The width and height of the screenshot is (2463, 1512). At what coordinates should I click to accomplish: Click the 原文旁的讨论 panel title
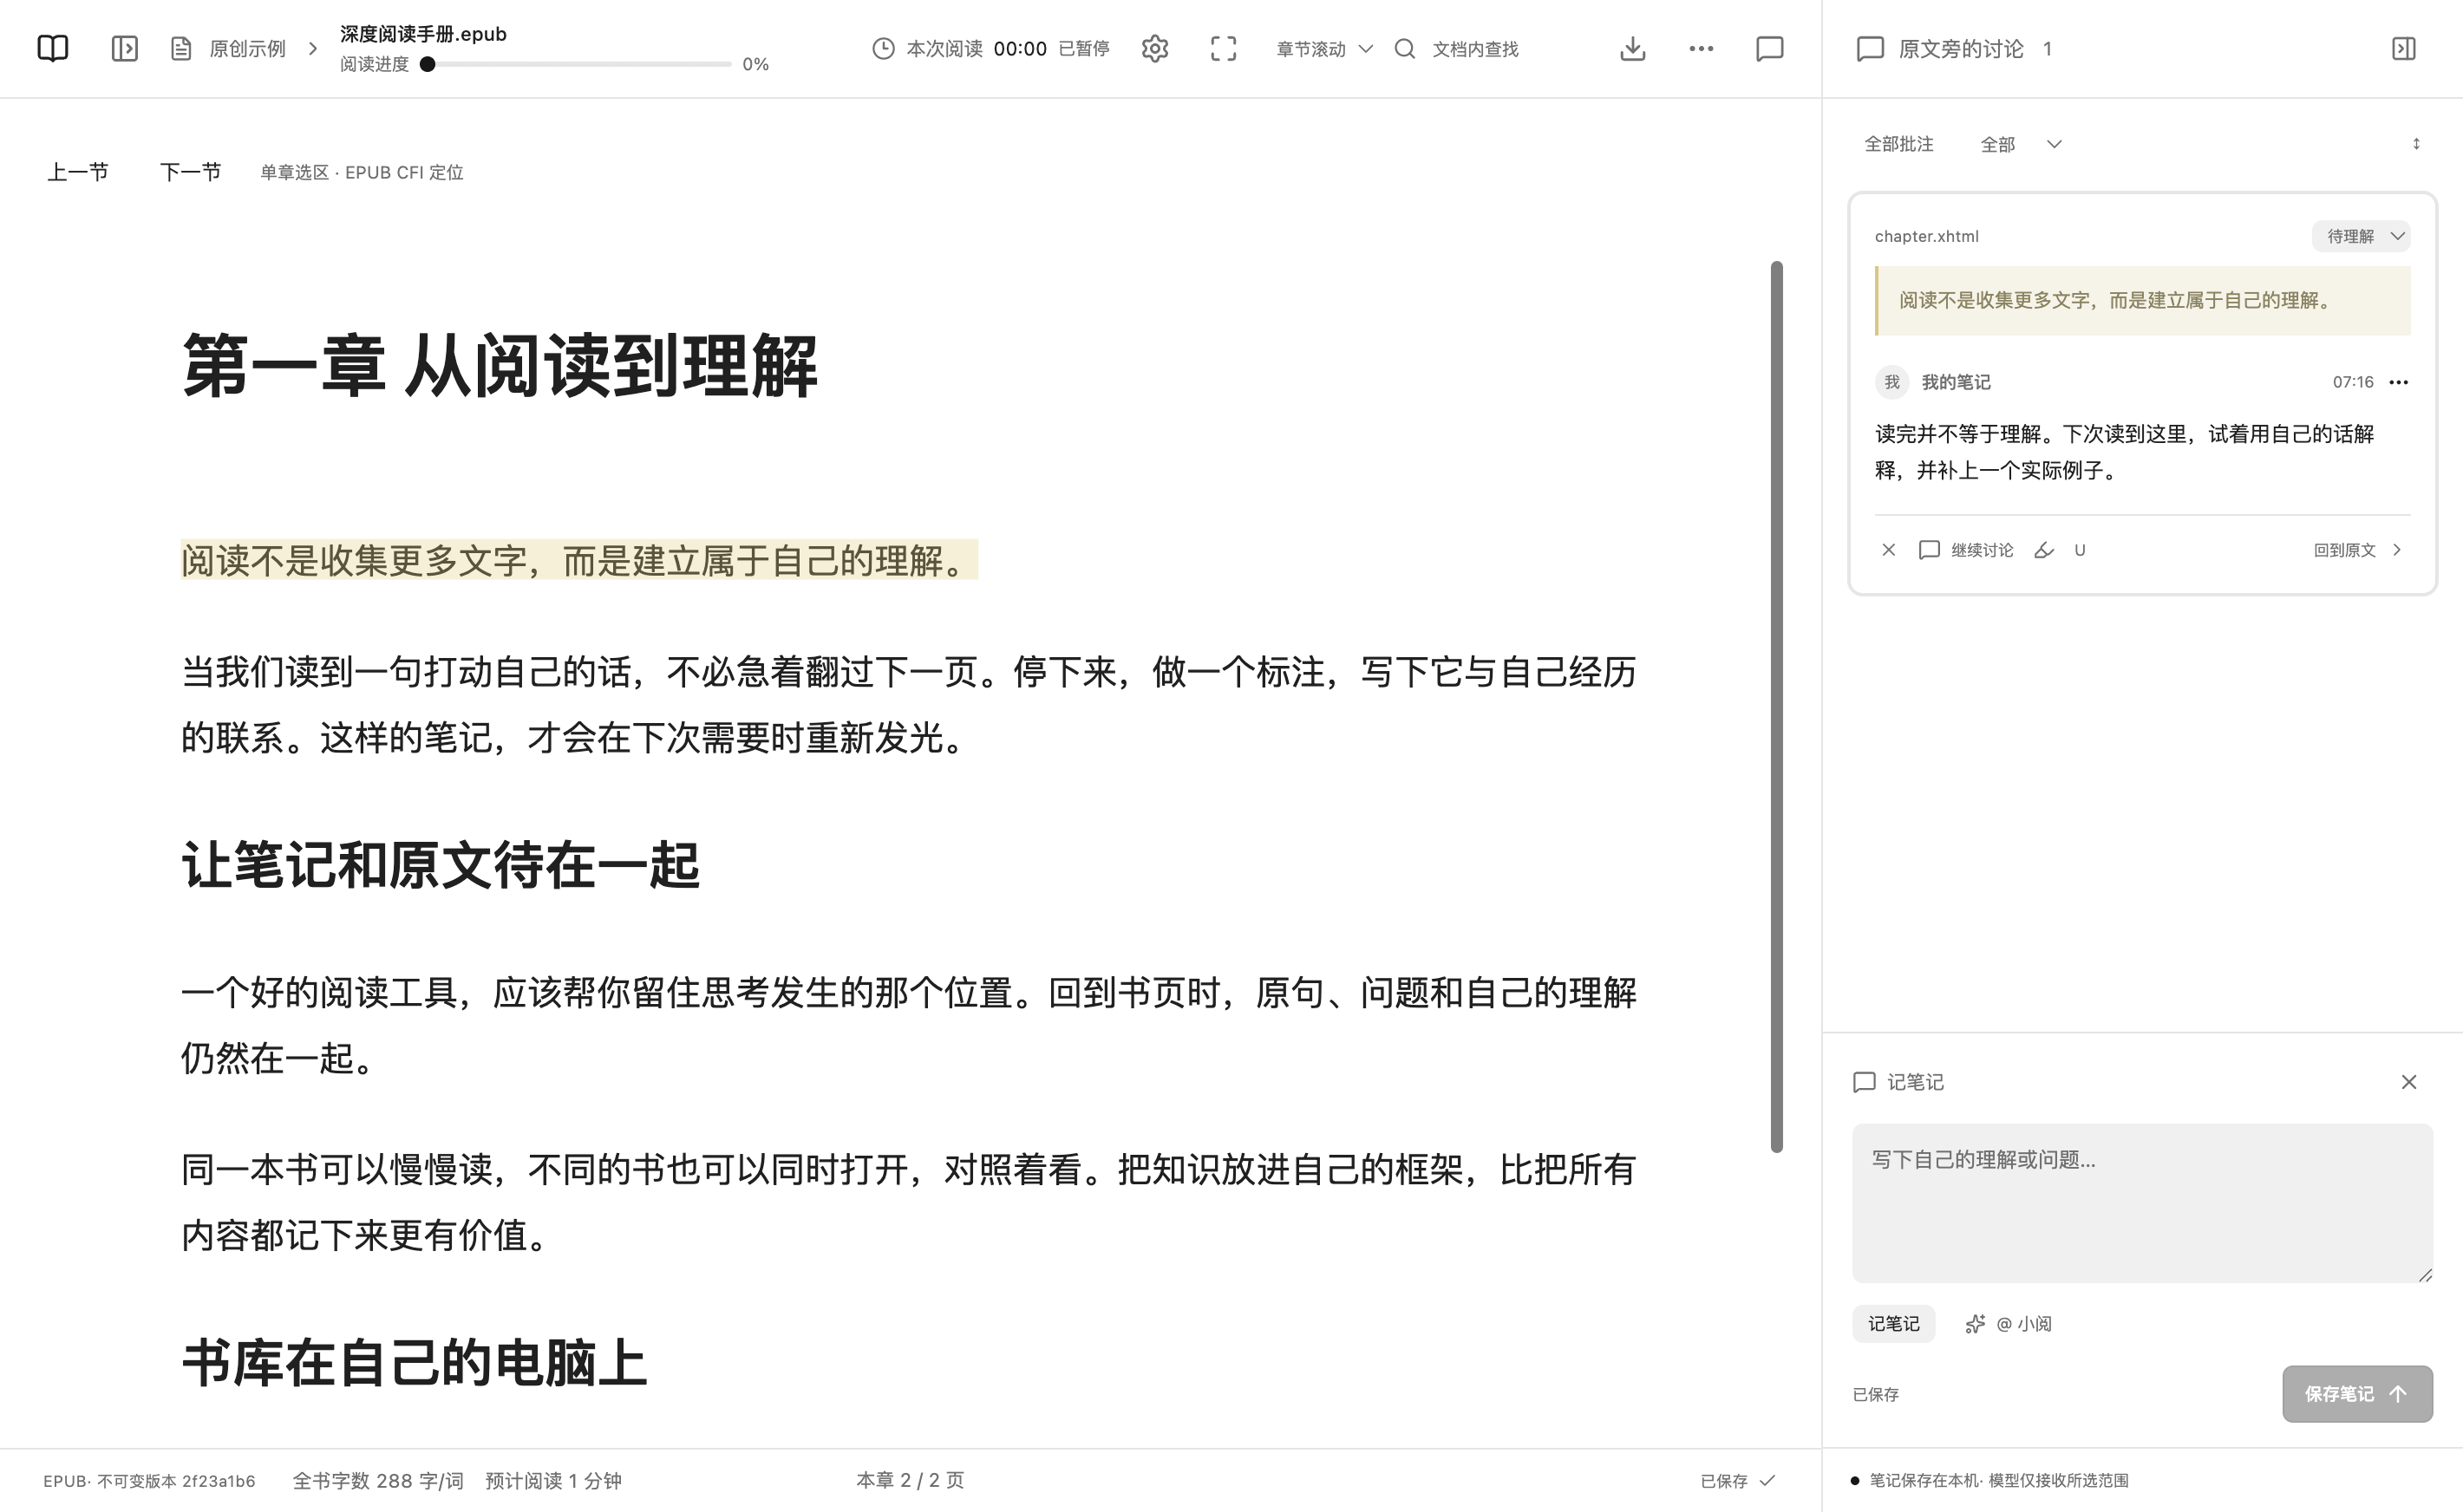1961,48
